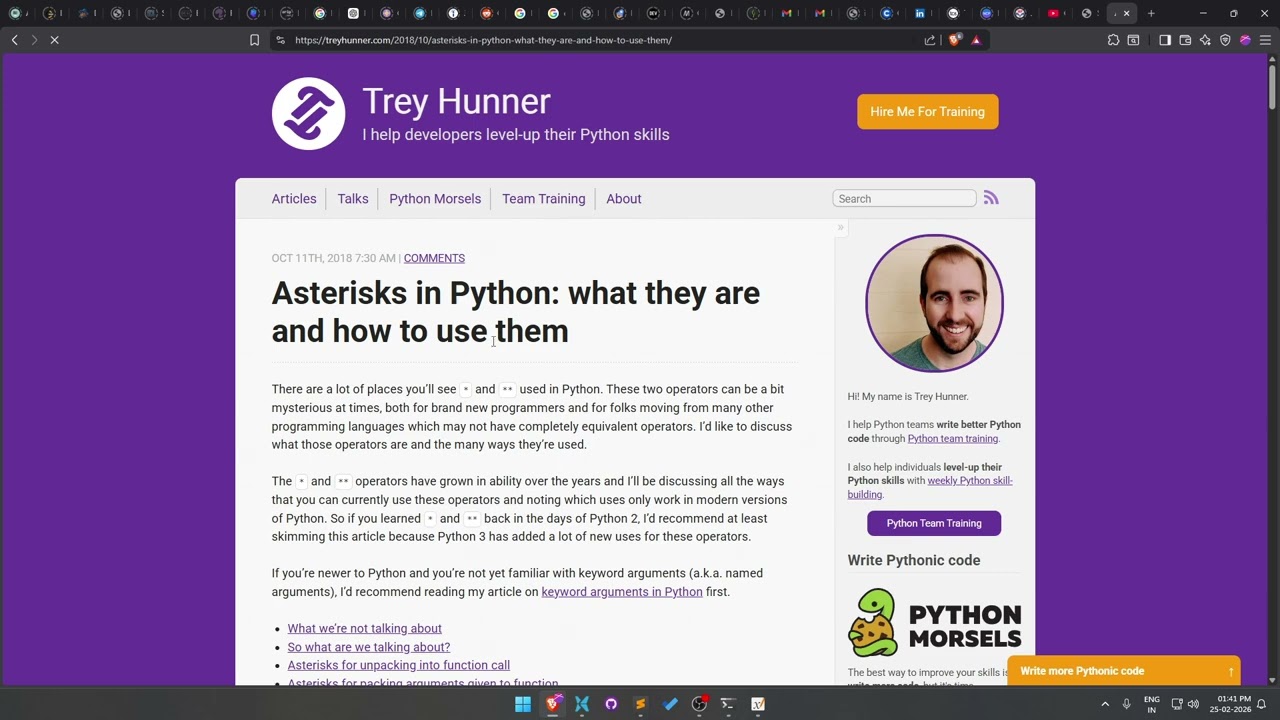The height and width of the screenshot is (720, 1280).
Task: Open the Talks menu item
Action: 353,199
